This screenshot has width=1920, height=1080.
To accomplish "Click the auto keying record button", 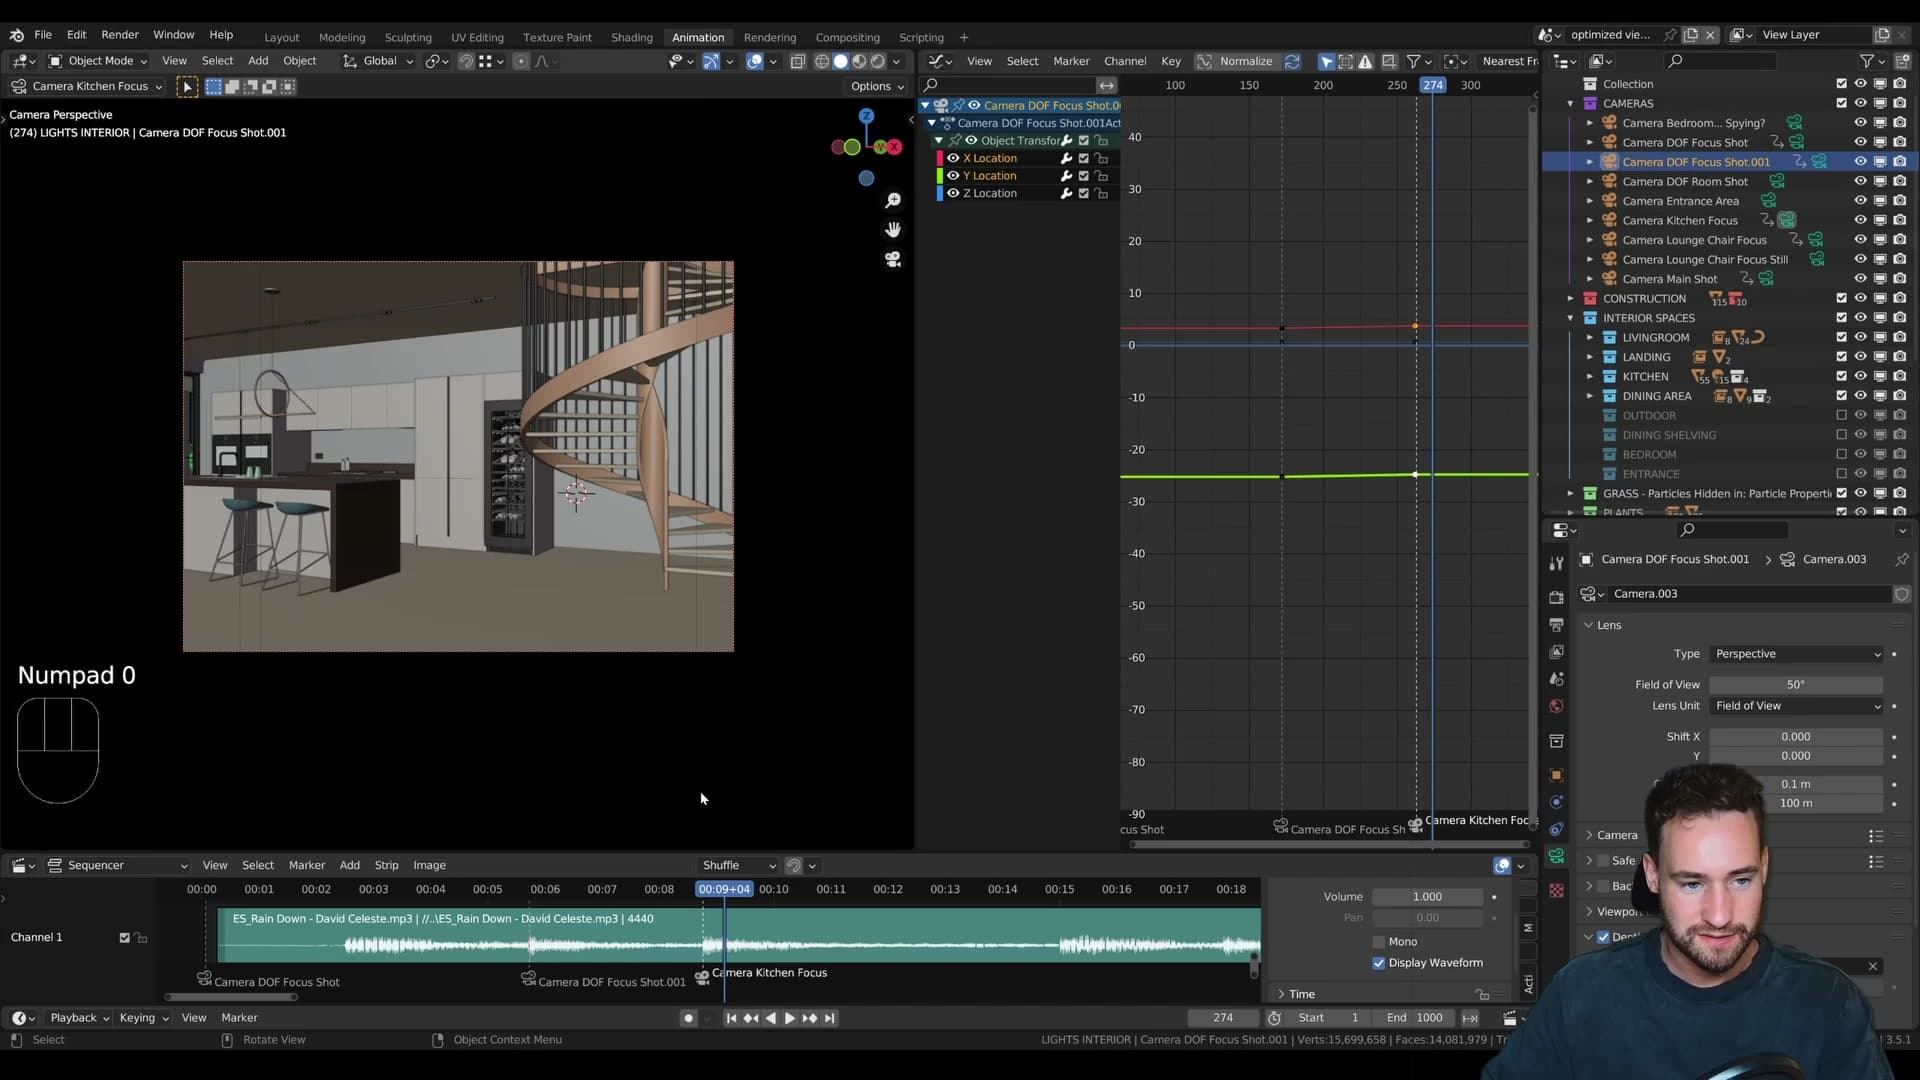I will [x=688, y=1018].
